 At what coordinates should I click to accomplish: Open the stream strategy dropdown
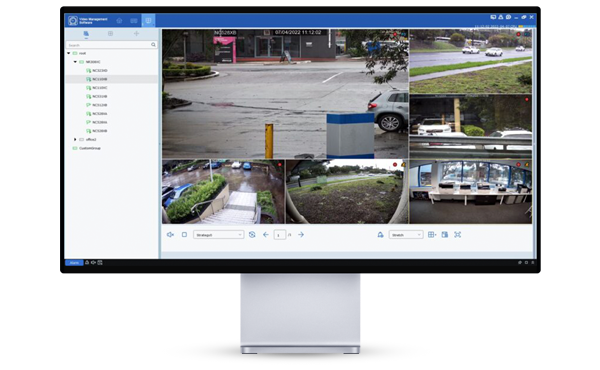coord(218,235)
